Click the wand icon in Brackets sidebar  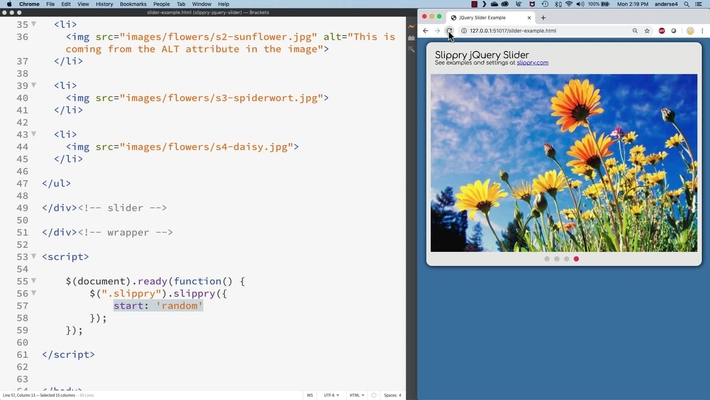point(411,48)
